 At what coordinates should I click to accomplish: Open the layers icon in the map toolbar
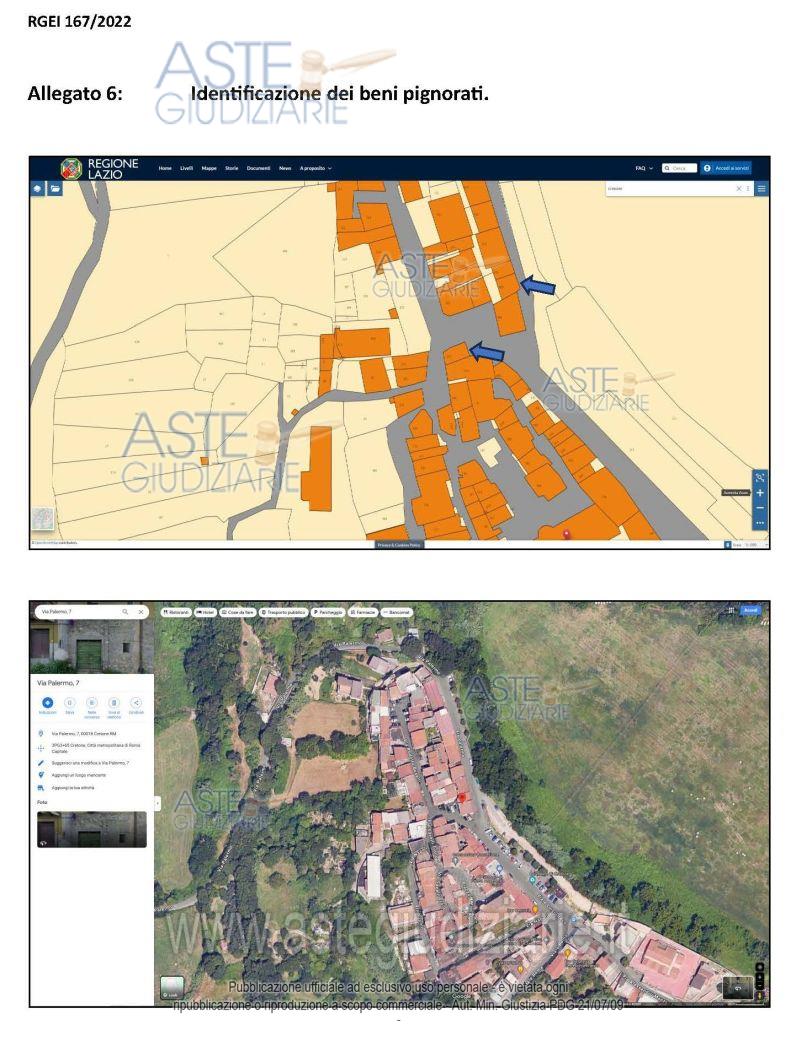39,188
